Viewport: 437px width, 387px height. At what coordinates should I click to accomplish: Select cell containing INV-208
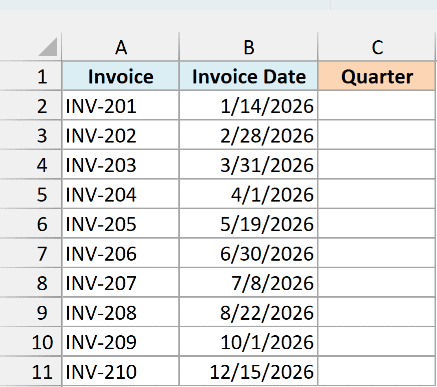(121, 312)
